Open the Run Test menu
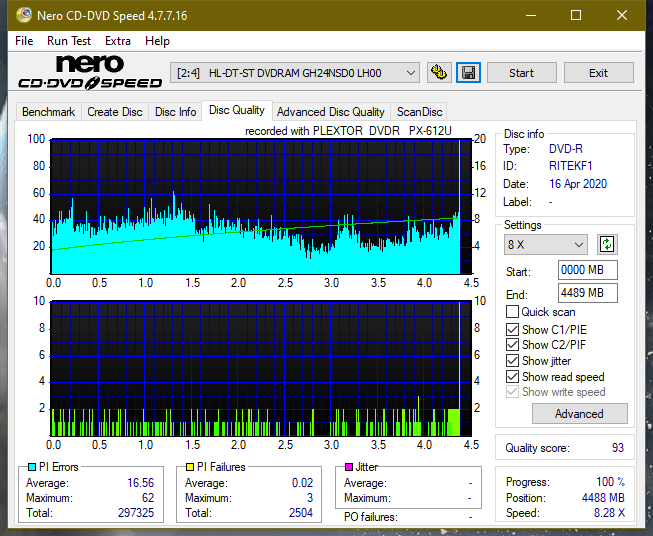Viewport: 653px width, 536px height. (x=69, y=41)
